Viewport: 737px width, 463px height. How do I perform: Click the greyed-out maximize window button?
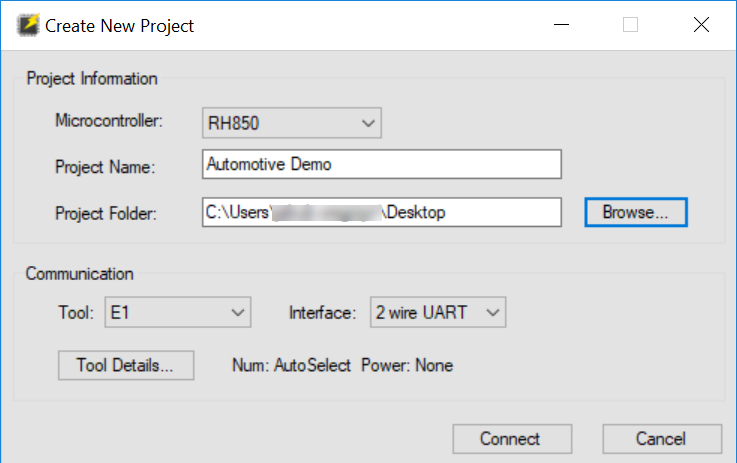point(630,25)
